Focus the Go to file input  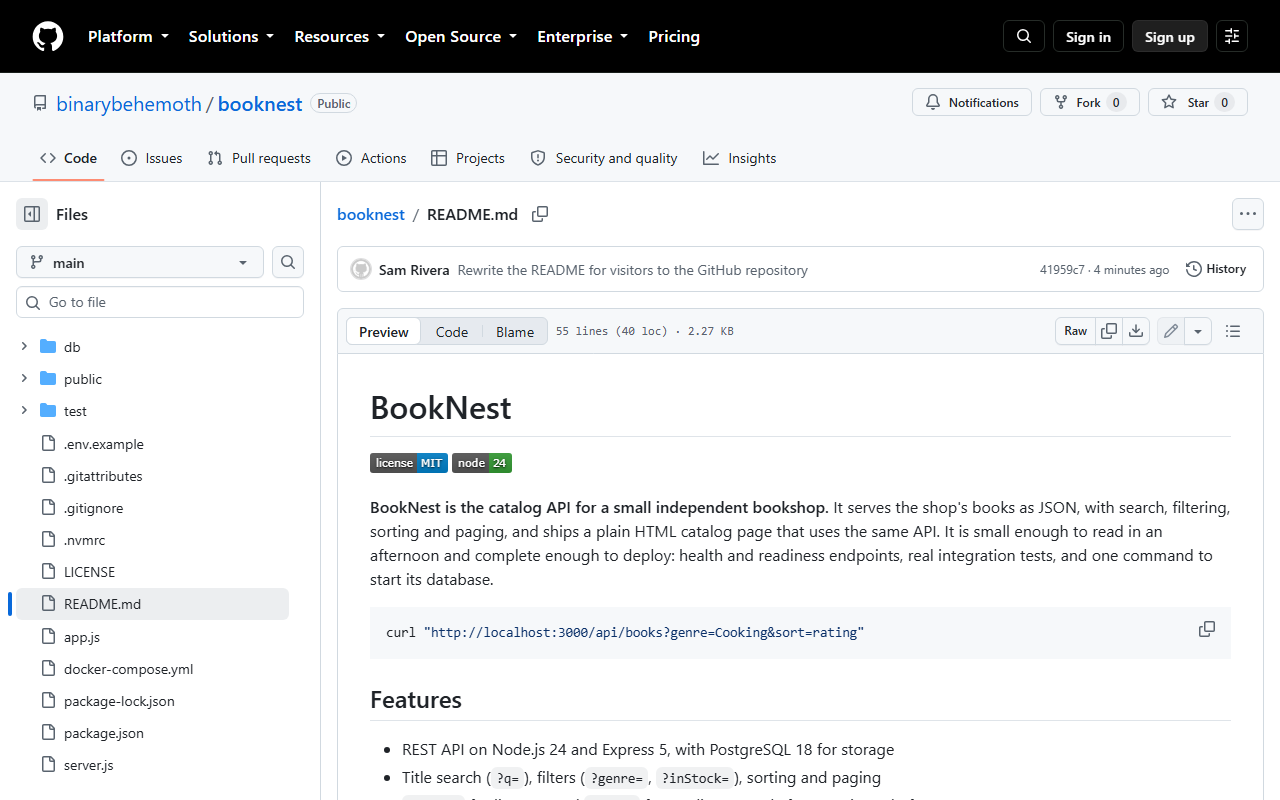pos(160,302)
